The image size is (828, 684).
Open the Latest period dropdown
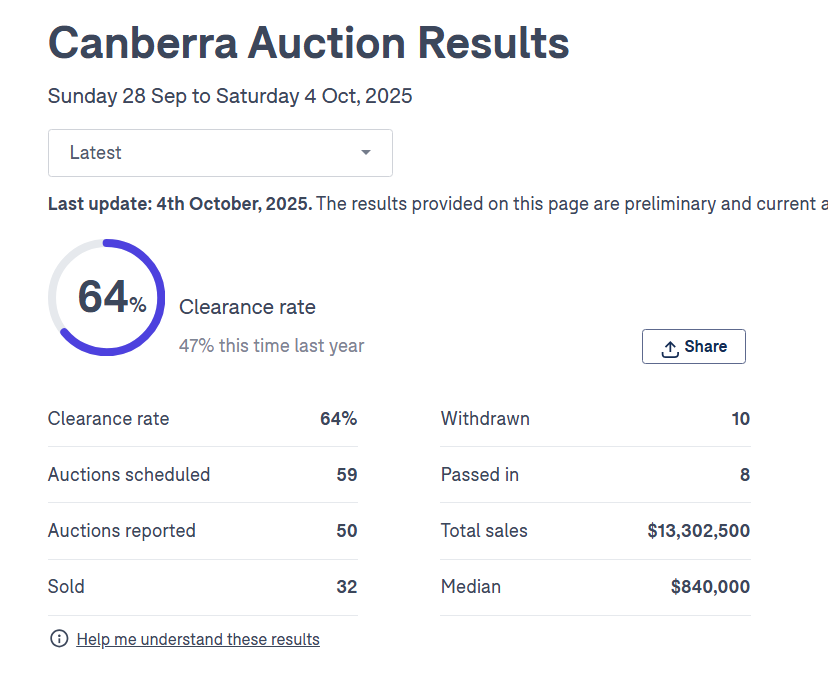coord(220,153)
